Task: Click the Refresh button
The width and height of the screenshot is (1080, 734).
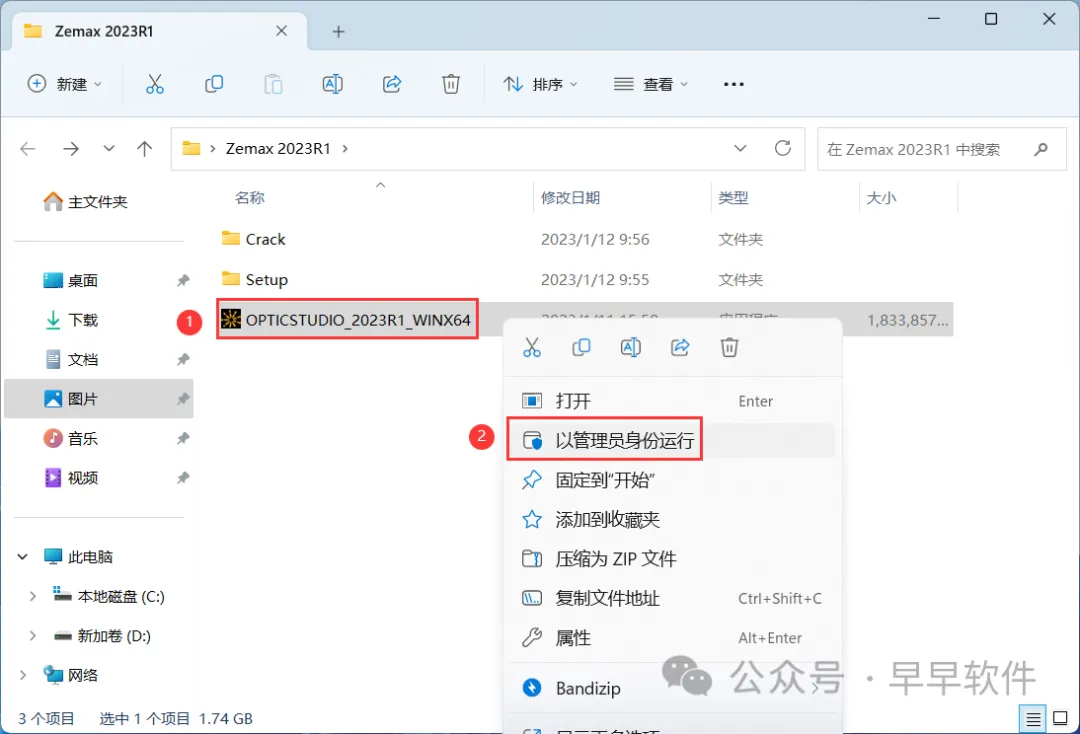Action: (783, 149)
